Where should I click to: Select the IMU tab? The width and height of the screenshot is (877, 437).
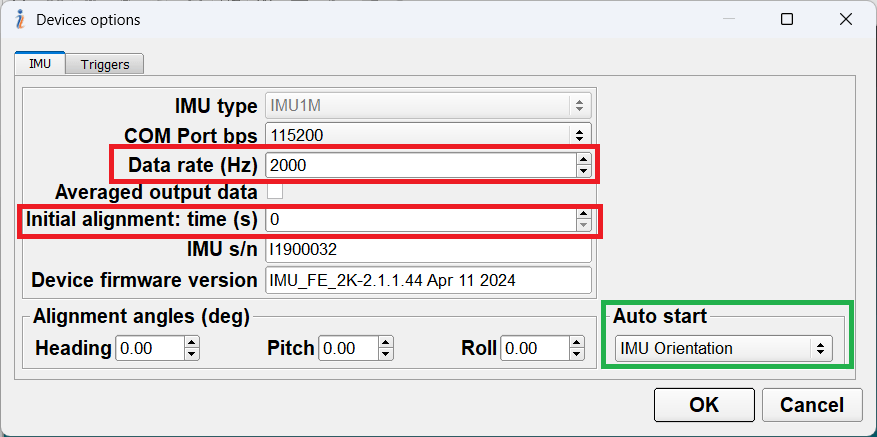coord(40,64)
